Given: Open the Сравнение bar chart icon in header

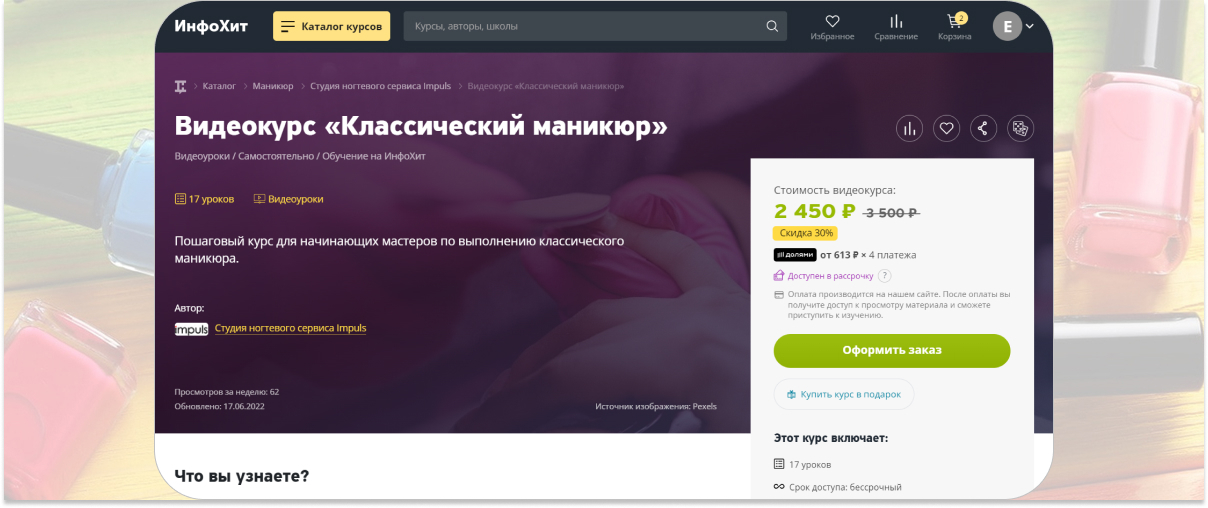Looking at the screenshot, I should (x=896, y=21).
